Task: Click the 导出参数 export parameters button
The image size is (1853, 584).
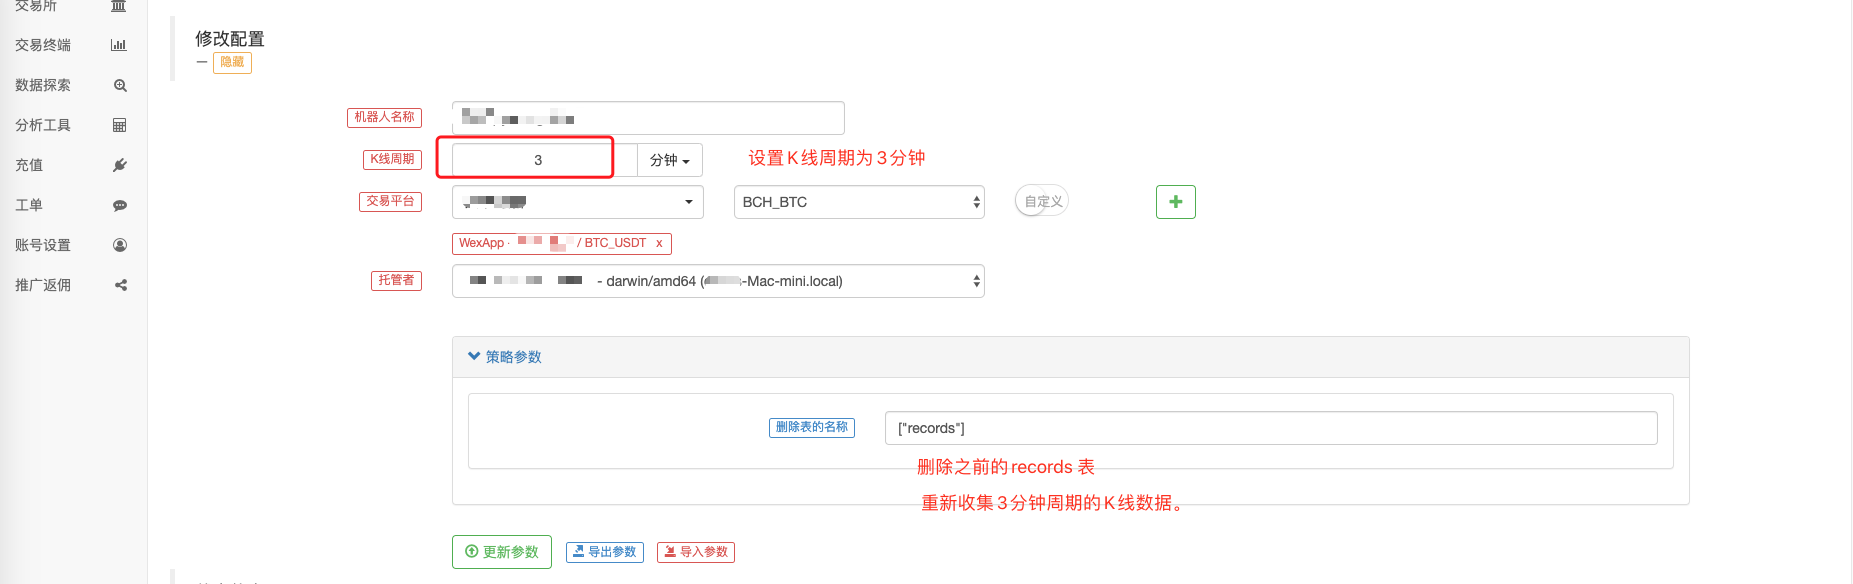Action: tap(605, 552)
